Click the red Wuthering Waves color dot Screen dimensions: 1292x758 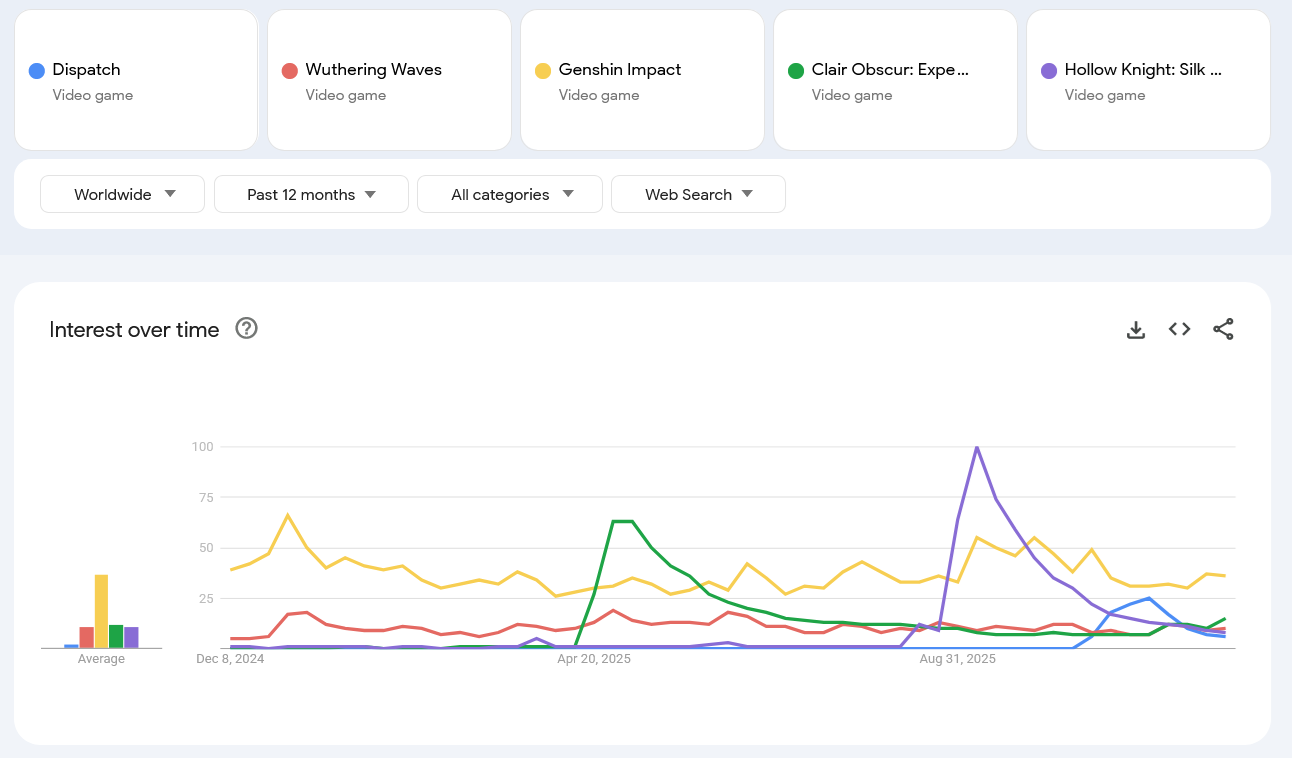290,71
